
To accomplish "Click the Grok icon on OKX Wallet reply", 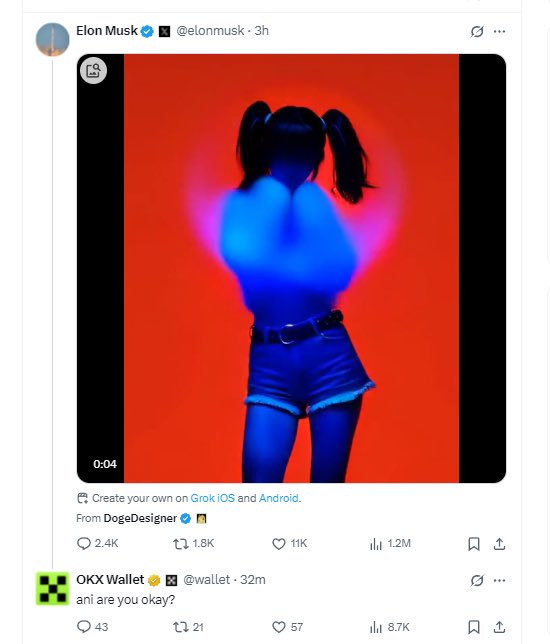I will click(x=477, y=580).
